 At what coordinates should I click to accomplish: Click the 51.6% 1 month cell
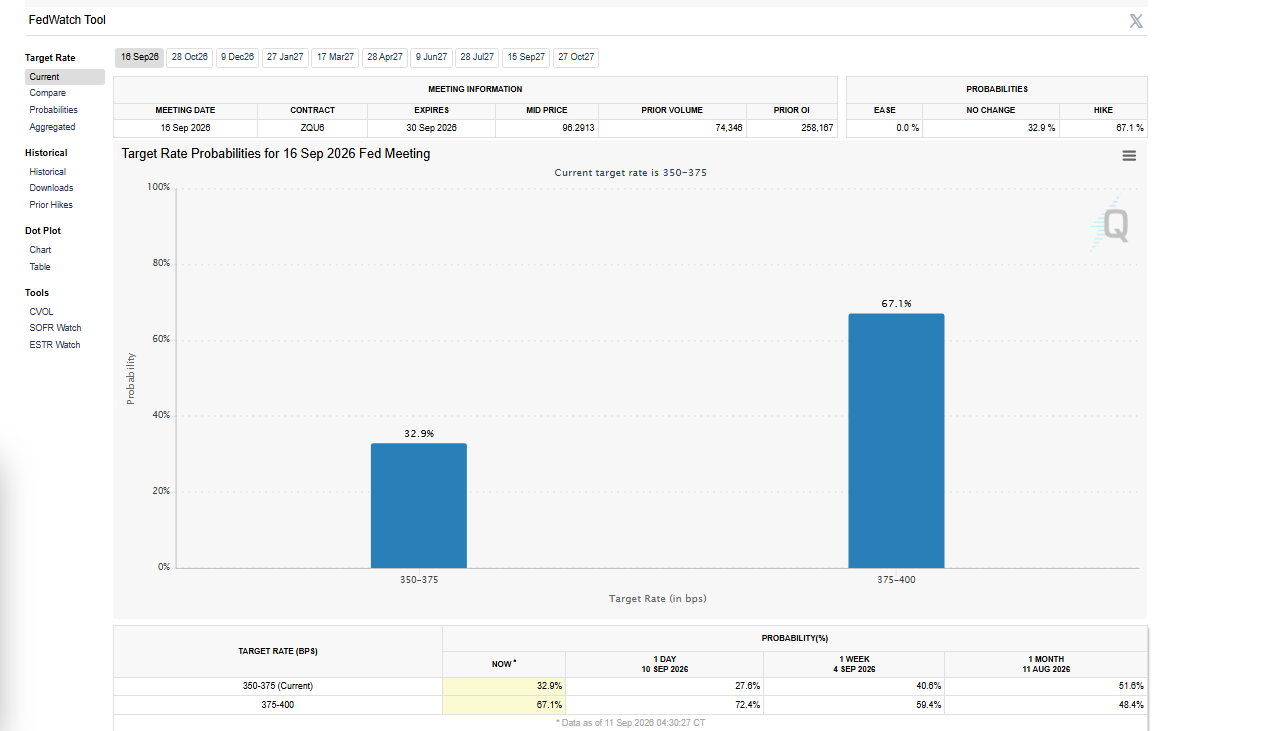coord(1046,686)
